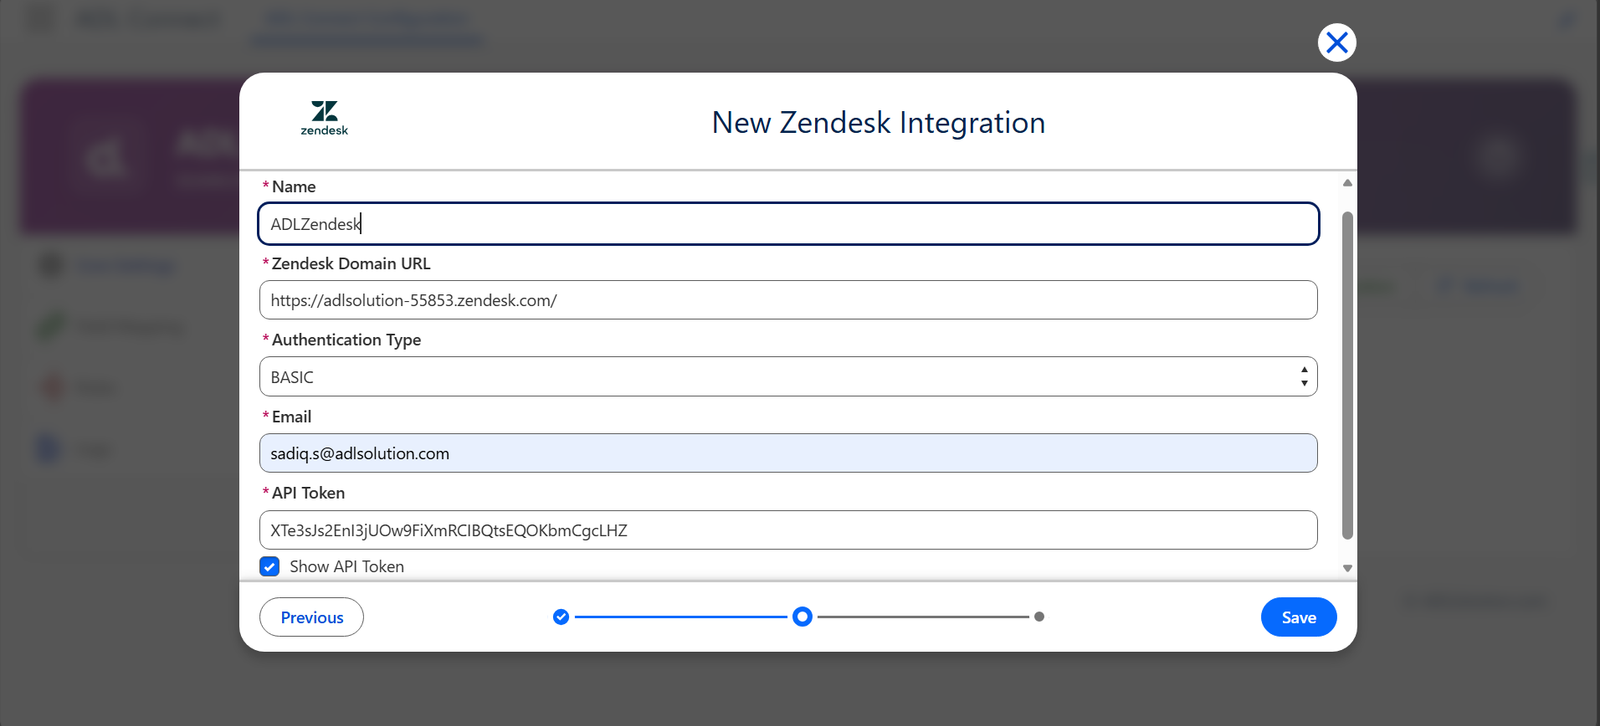Click the Zendesk Domain URL label
Screen dimensions: 1600x726
351,263
